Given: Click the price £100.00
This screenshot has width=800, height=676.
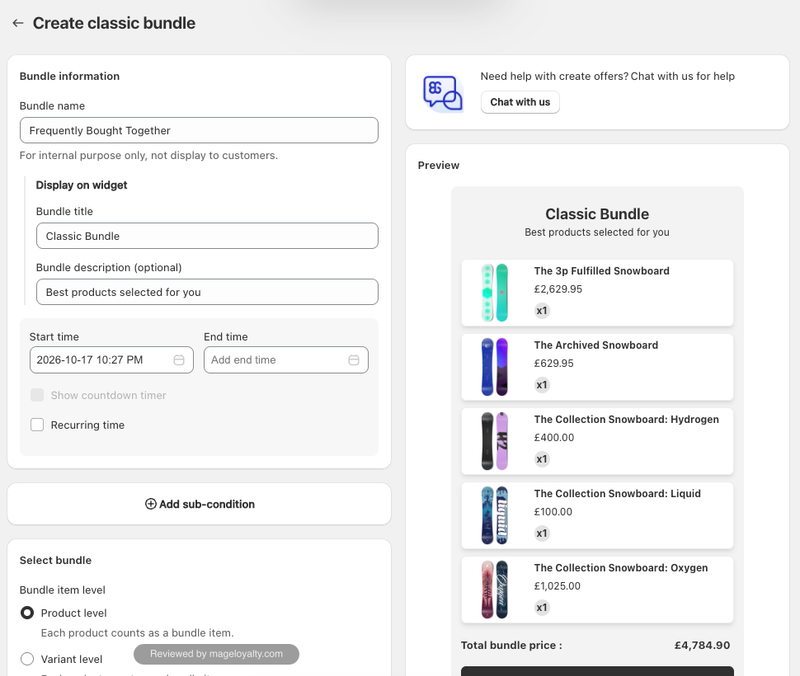Looking at the screenshot, I should [x=553, y=512].
